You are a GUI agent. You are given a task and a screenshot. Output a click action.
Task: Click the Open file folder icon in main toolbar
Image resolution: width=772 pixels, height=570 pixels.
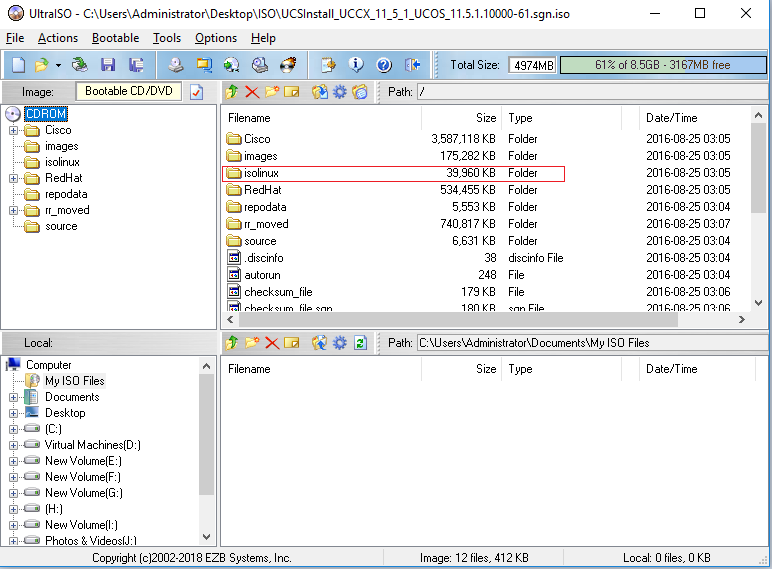tap(42, 64)
